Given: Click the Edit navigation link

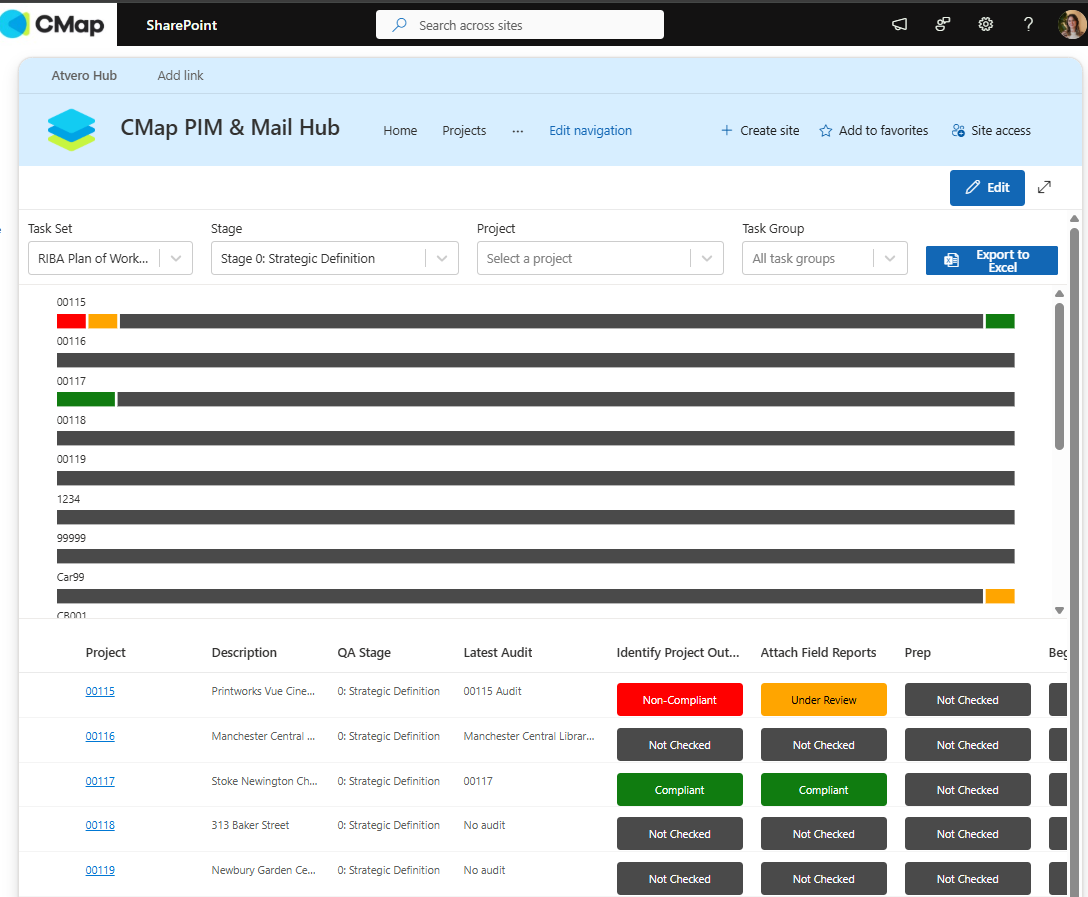Looking at the screenshot, I should (x=590, y=130).
